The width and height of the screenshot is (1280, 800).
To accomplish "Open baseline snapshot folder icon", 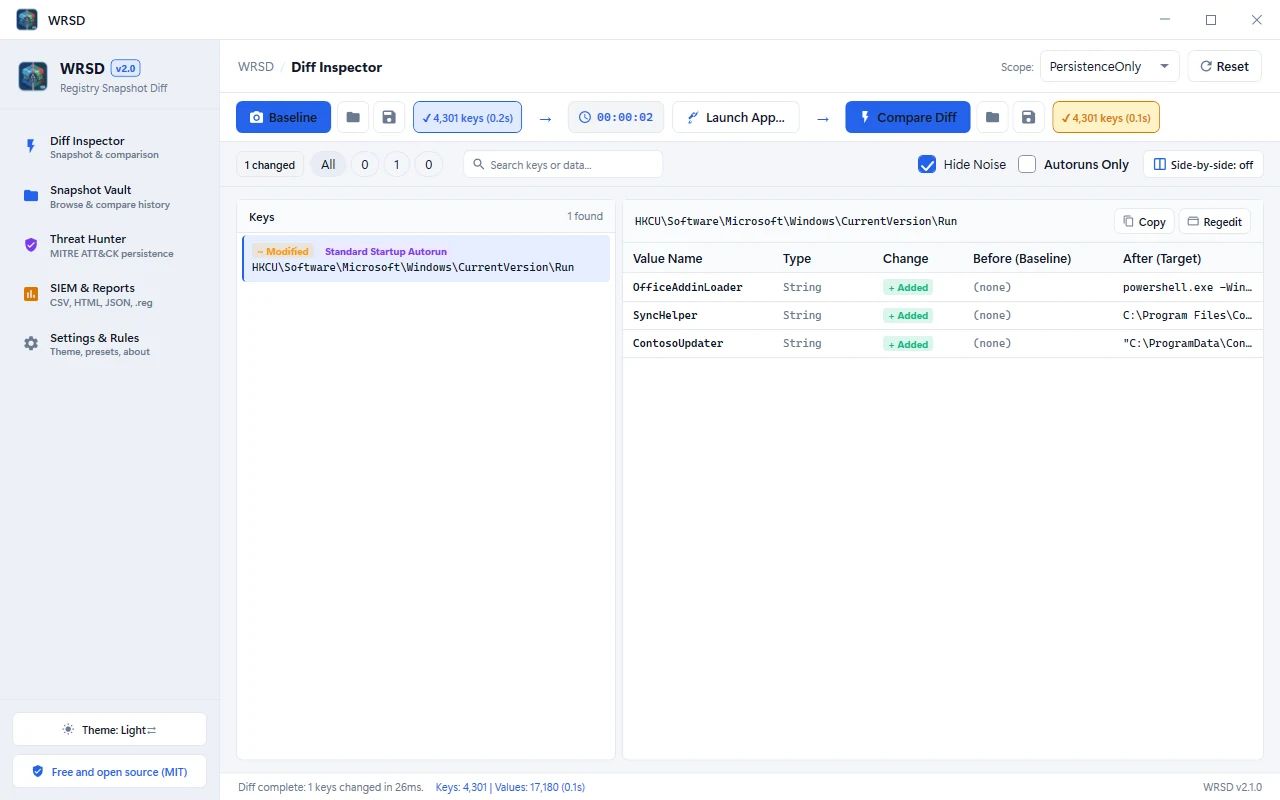I will pyautogui.click(x=353, y=117).
